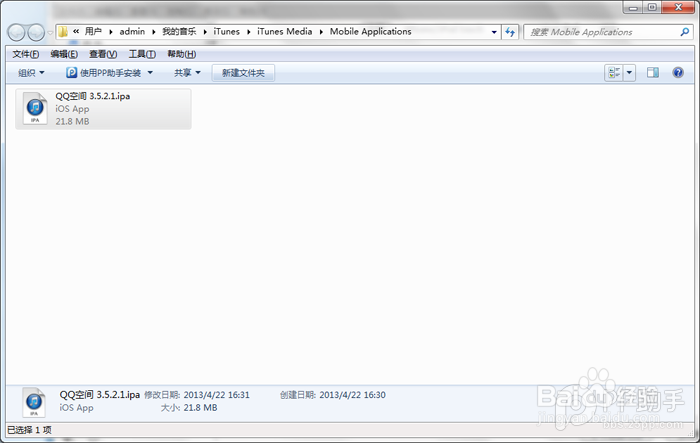This screenshot has height=443, width=700.
Task: Open address bar history dropdown
Action: [494, 32]
